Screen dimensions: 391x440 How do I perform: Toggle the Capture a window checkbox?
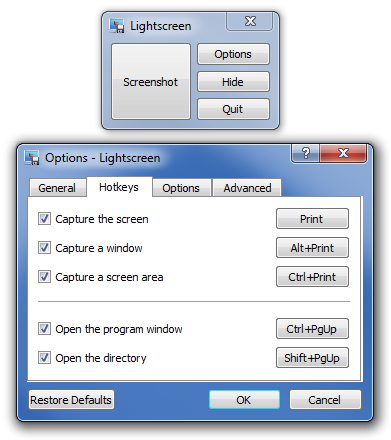[44, 248]
